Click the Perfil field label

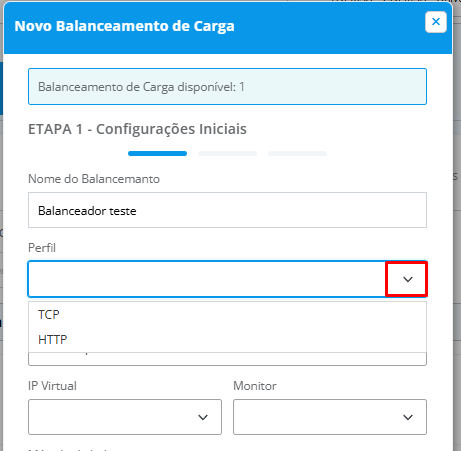tap(42, 248)
